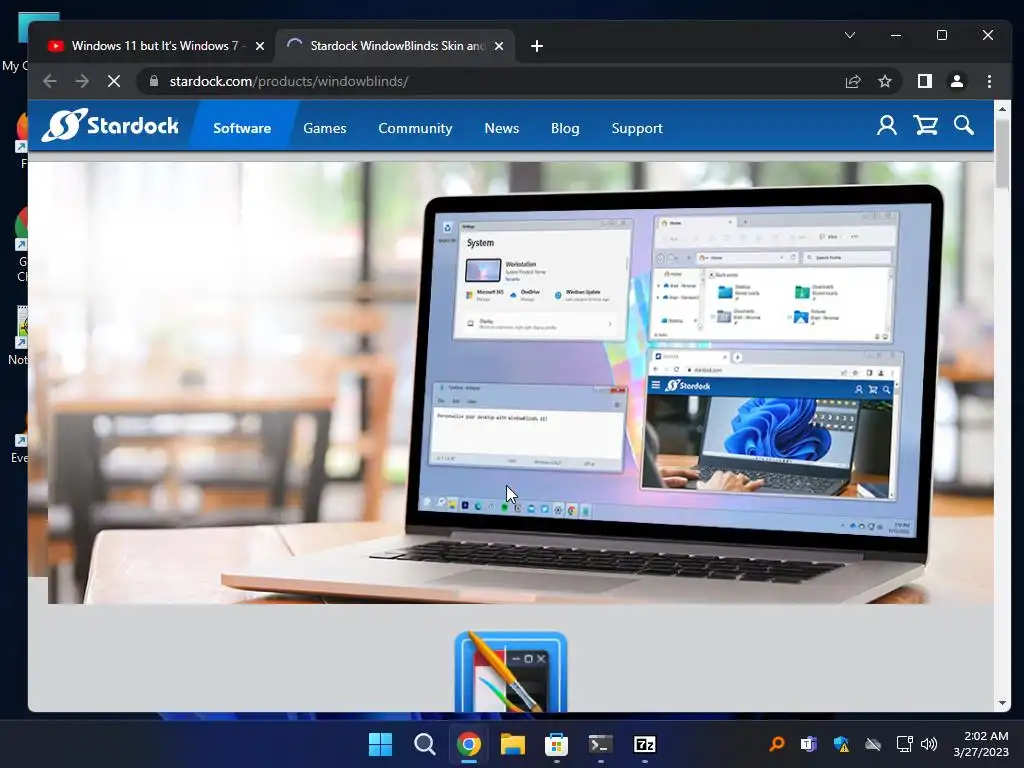
Task: Click the WindowBlinds product icon
Action: pyautogui.click(x=511, y=671)
